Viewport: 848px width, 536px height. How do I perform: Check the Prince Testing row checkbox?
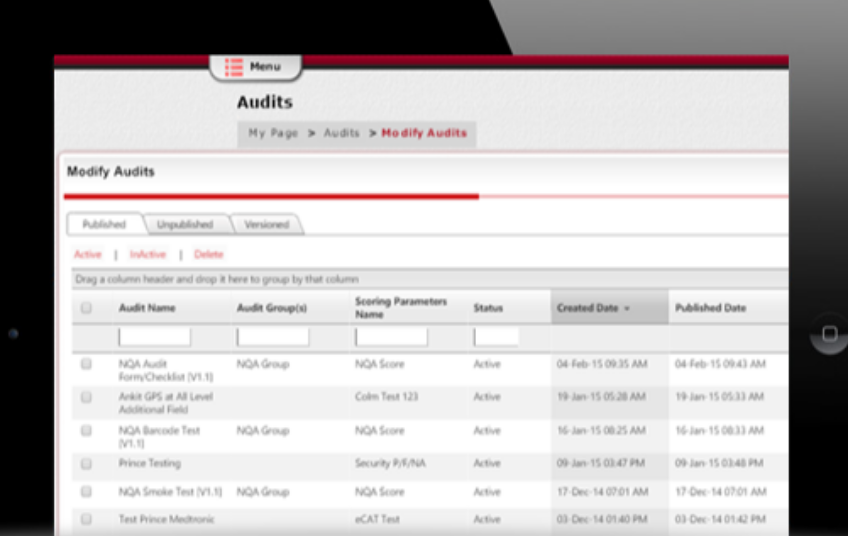point(86,464)
